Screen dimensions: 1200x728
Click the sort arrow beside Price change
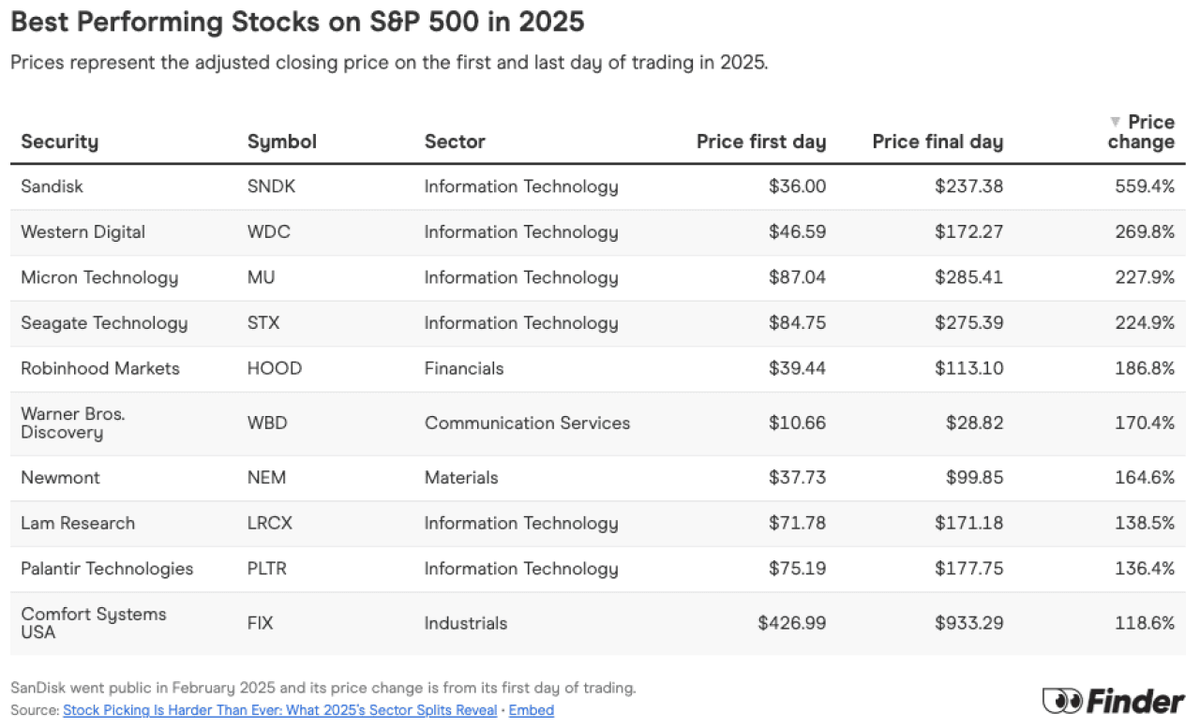pyautogui.click(x=1115, y=121)
